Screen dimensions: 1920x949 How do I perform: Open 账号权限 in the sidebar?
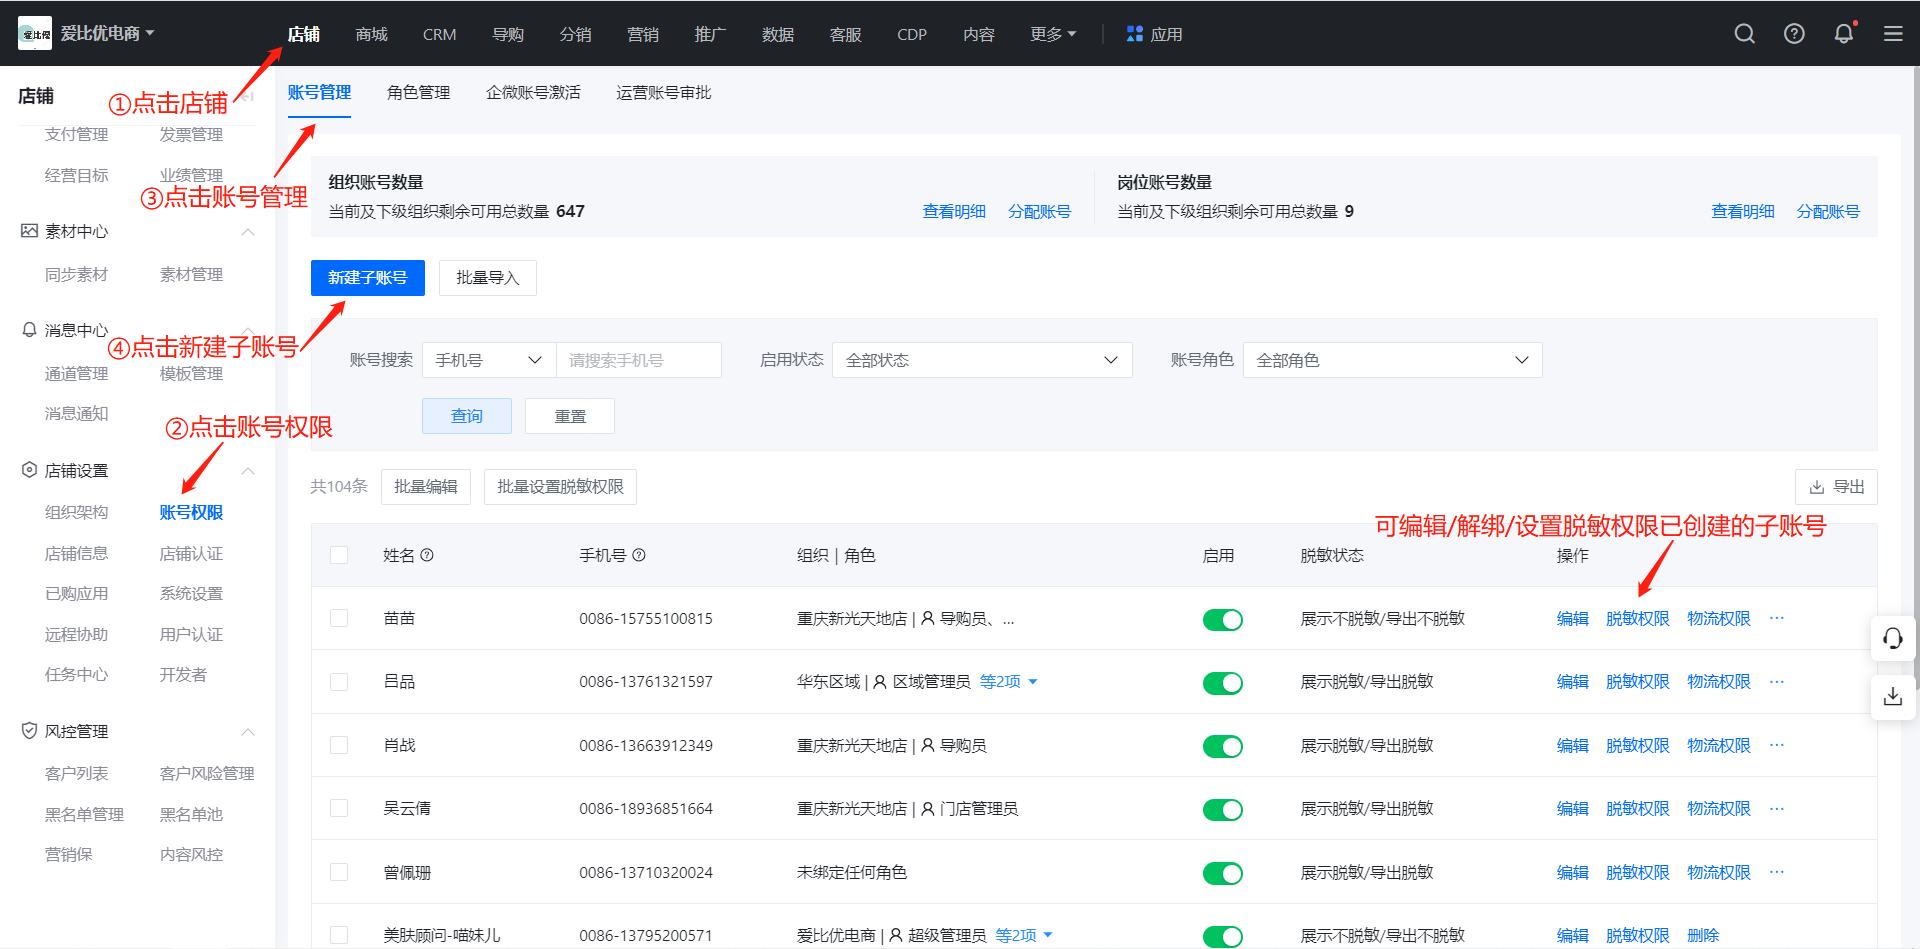[x=191, y=512]
